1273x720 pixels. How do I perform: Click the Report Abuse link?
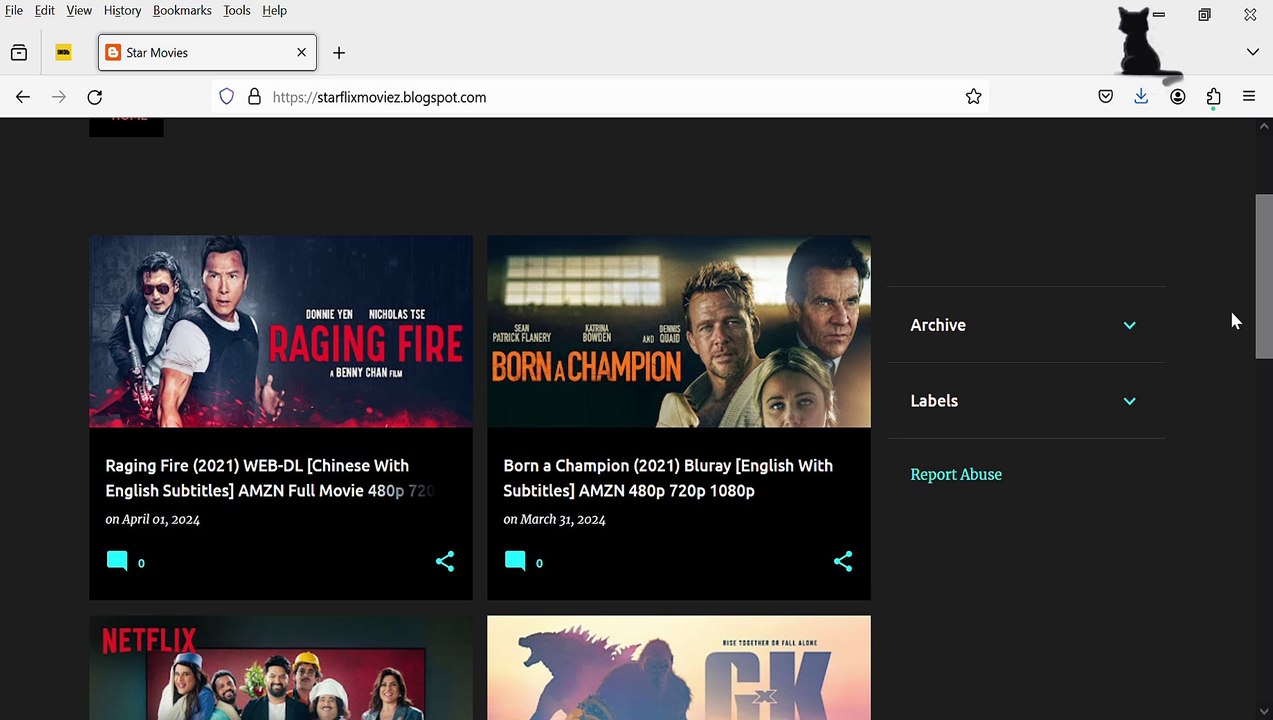coord(956,474)
